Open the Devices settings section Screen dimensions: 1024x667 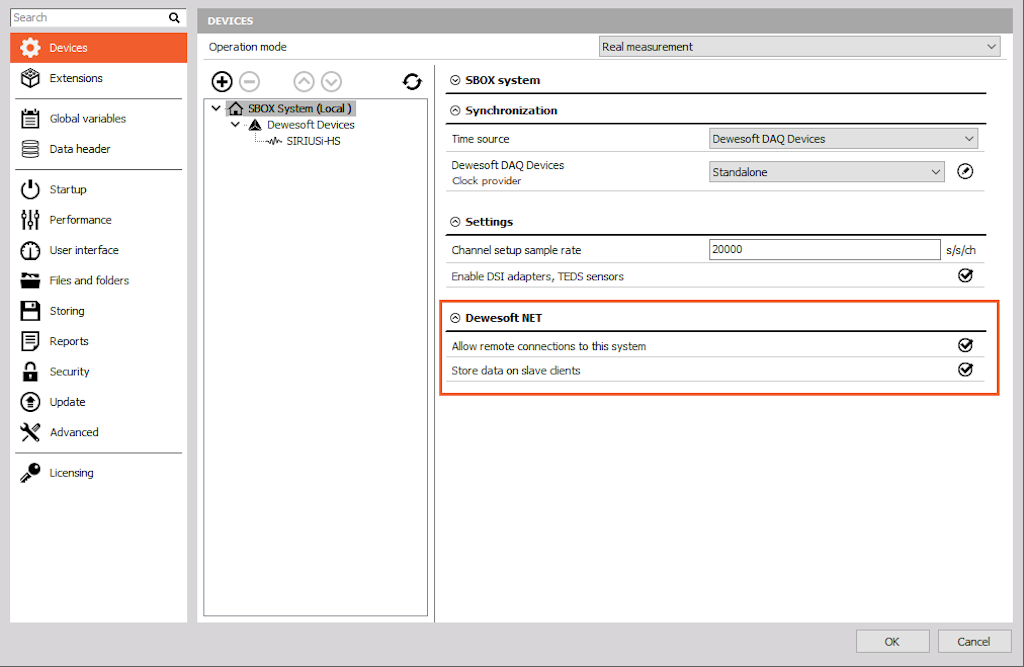(98, 48)
